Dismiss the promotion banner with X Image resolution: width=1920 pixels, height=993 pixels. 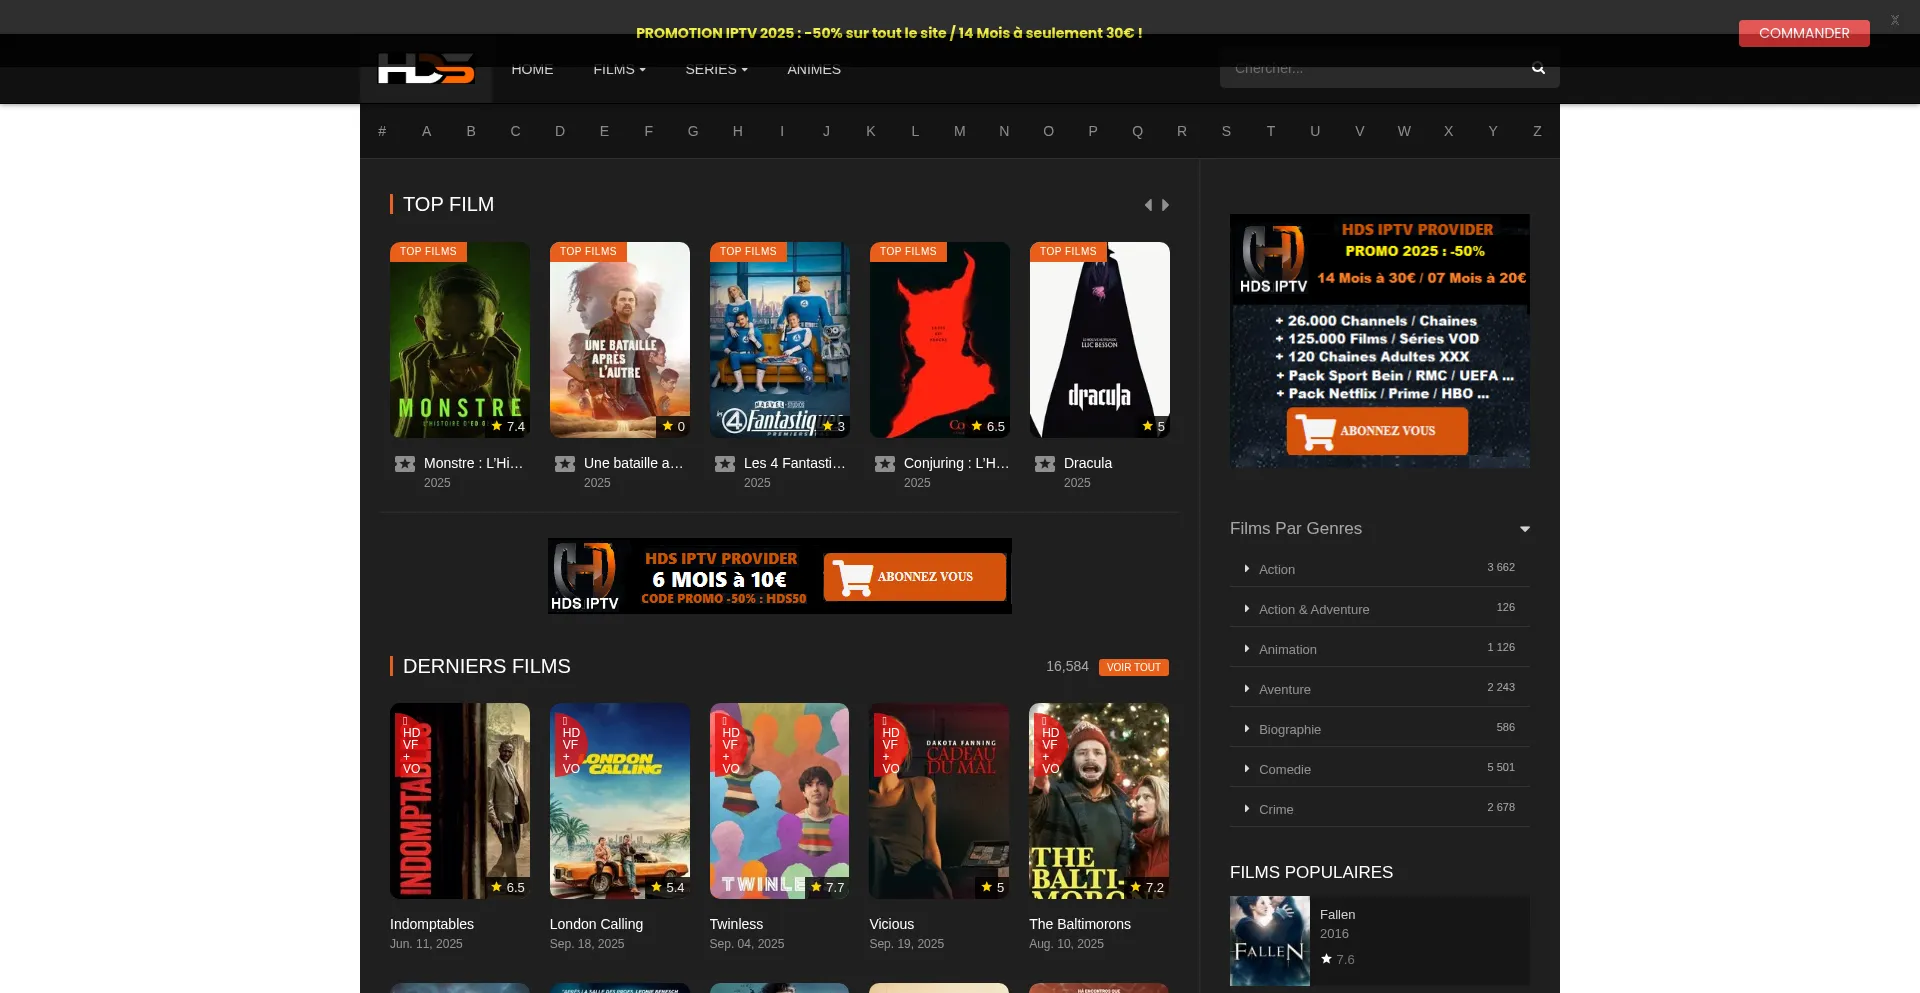(x=1894, y=20)
